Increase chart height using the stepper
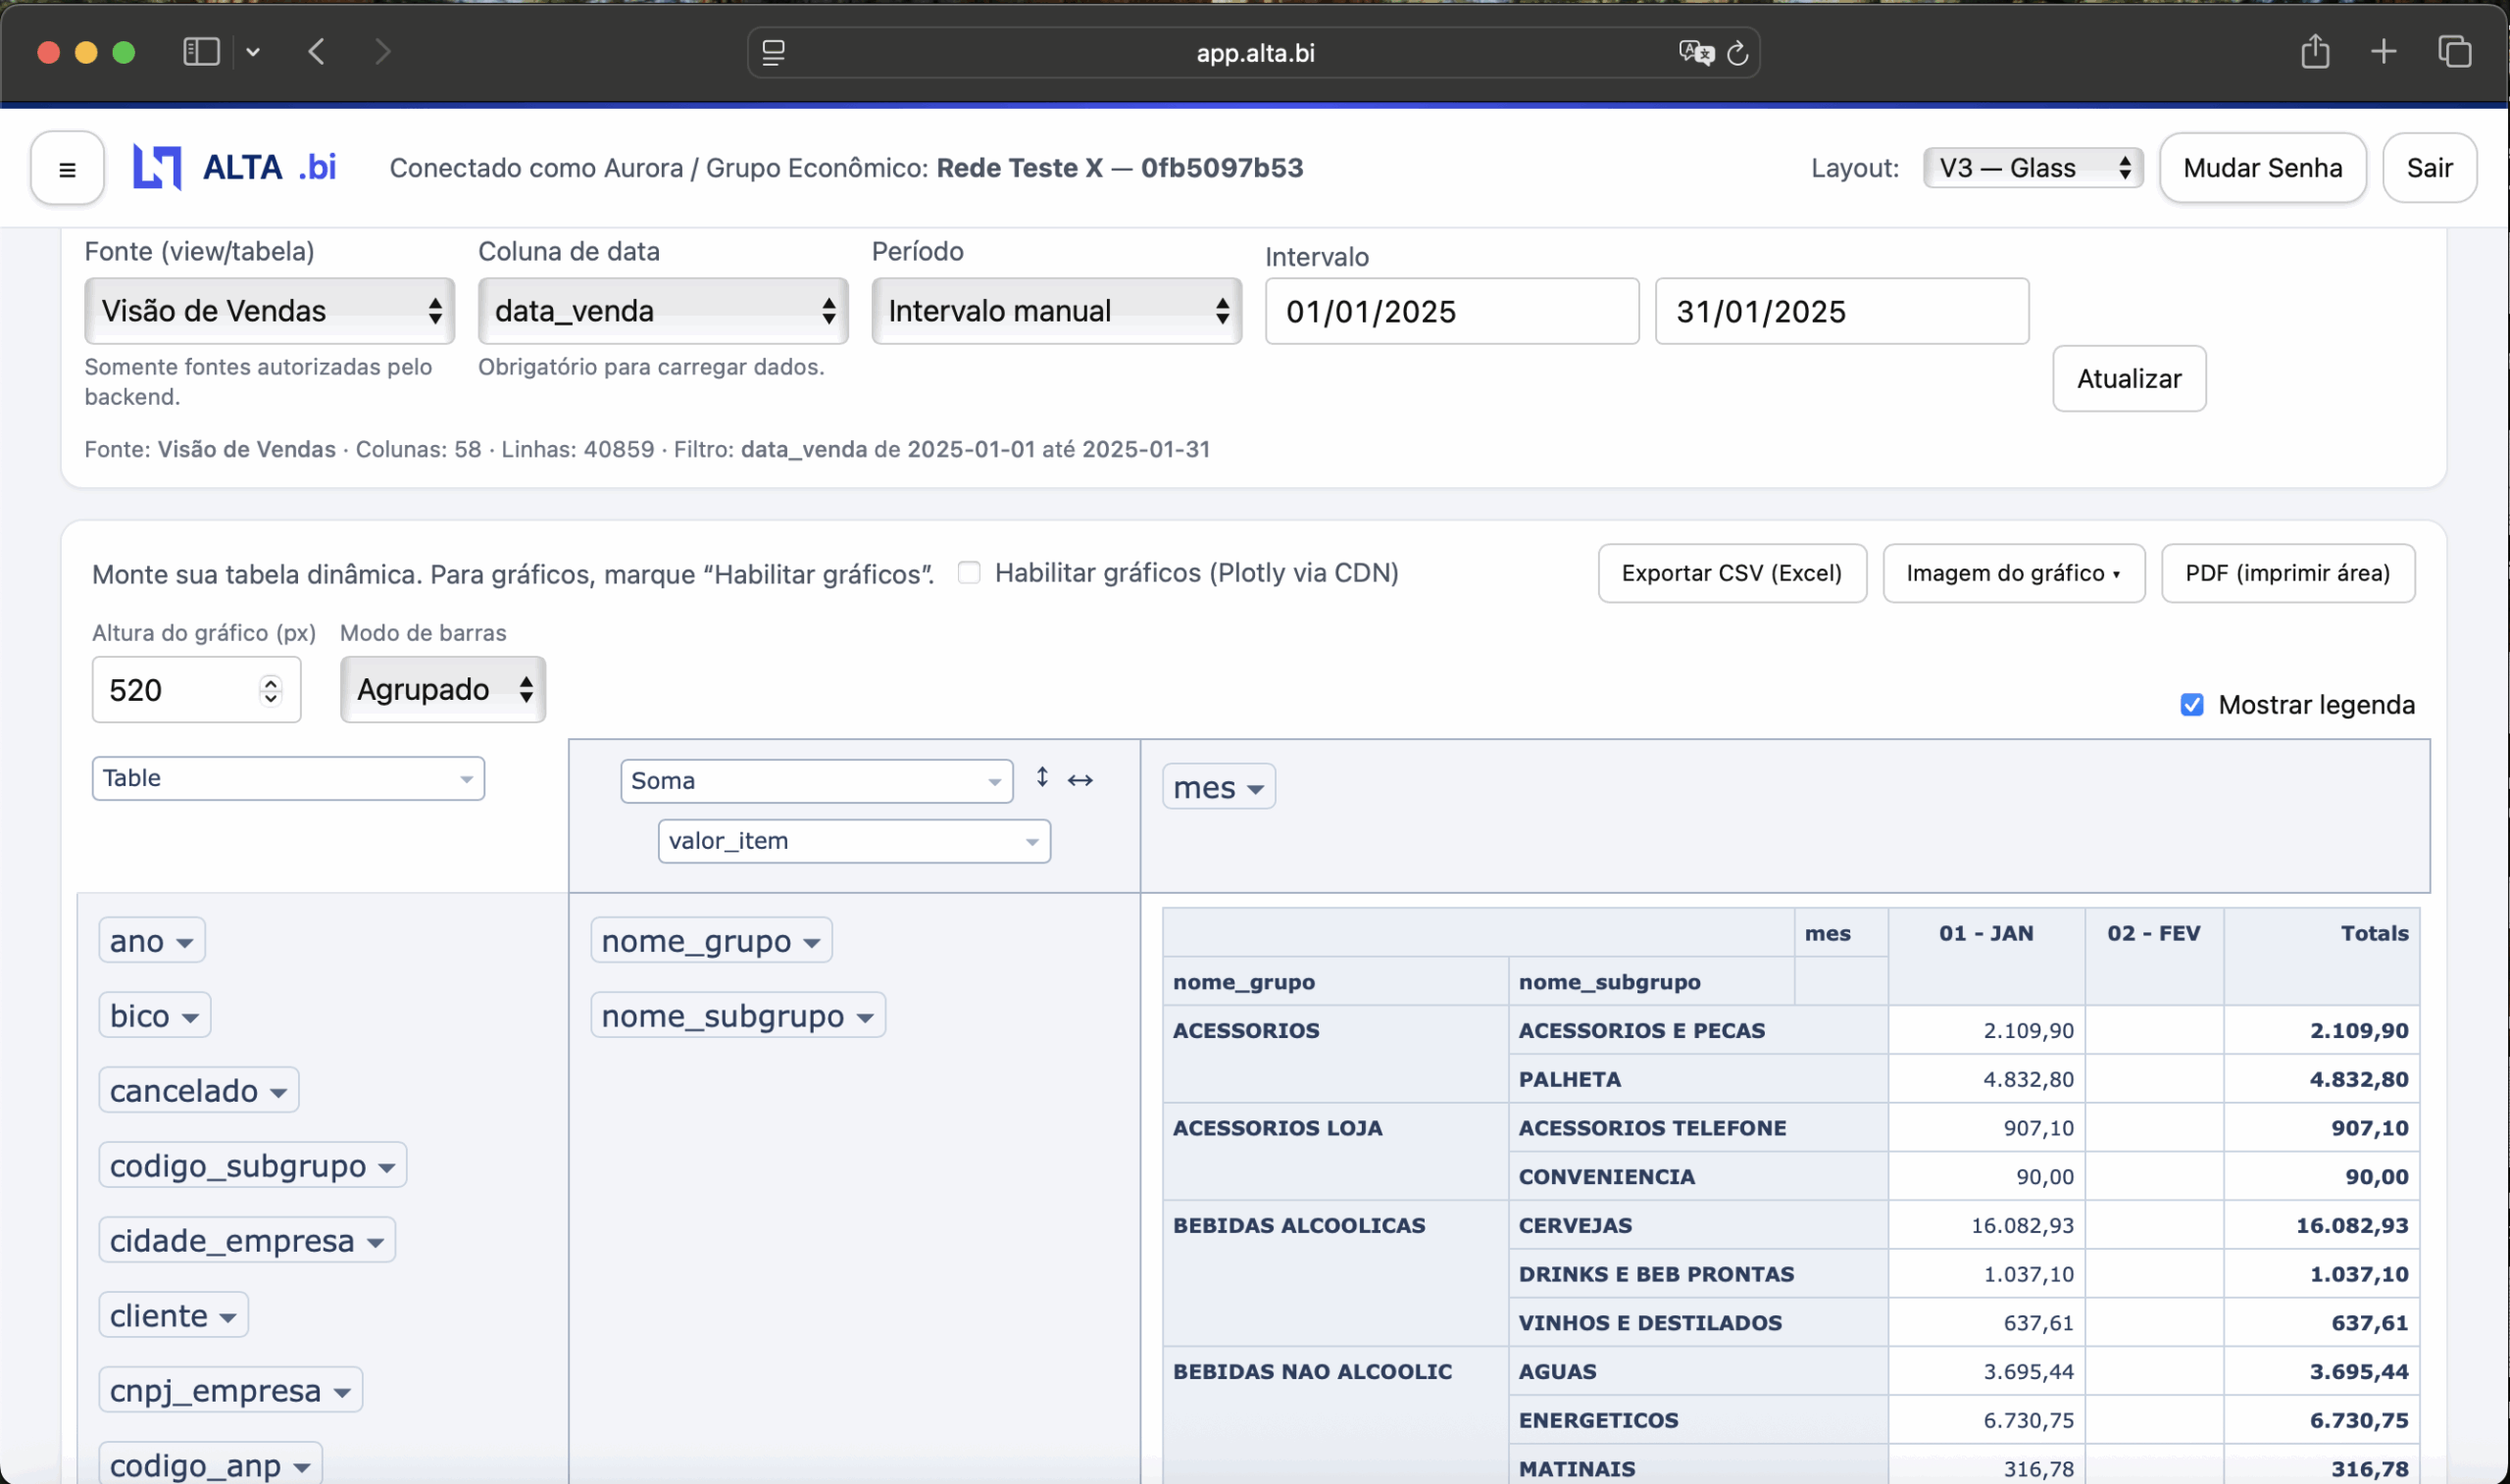Image resolution: width=2510 pixels, height=1484 pixels. 270,682
